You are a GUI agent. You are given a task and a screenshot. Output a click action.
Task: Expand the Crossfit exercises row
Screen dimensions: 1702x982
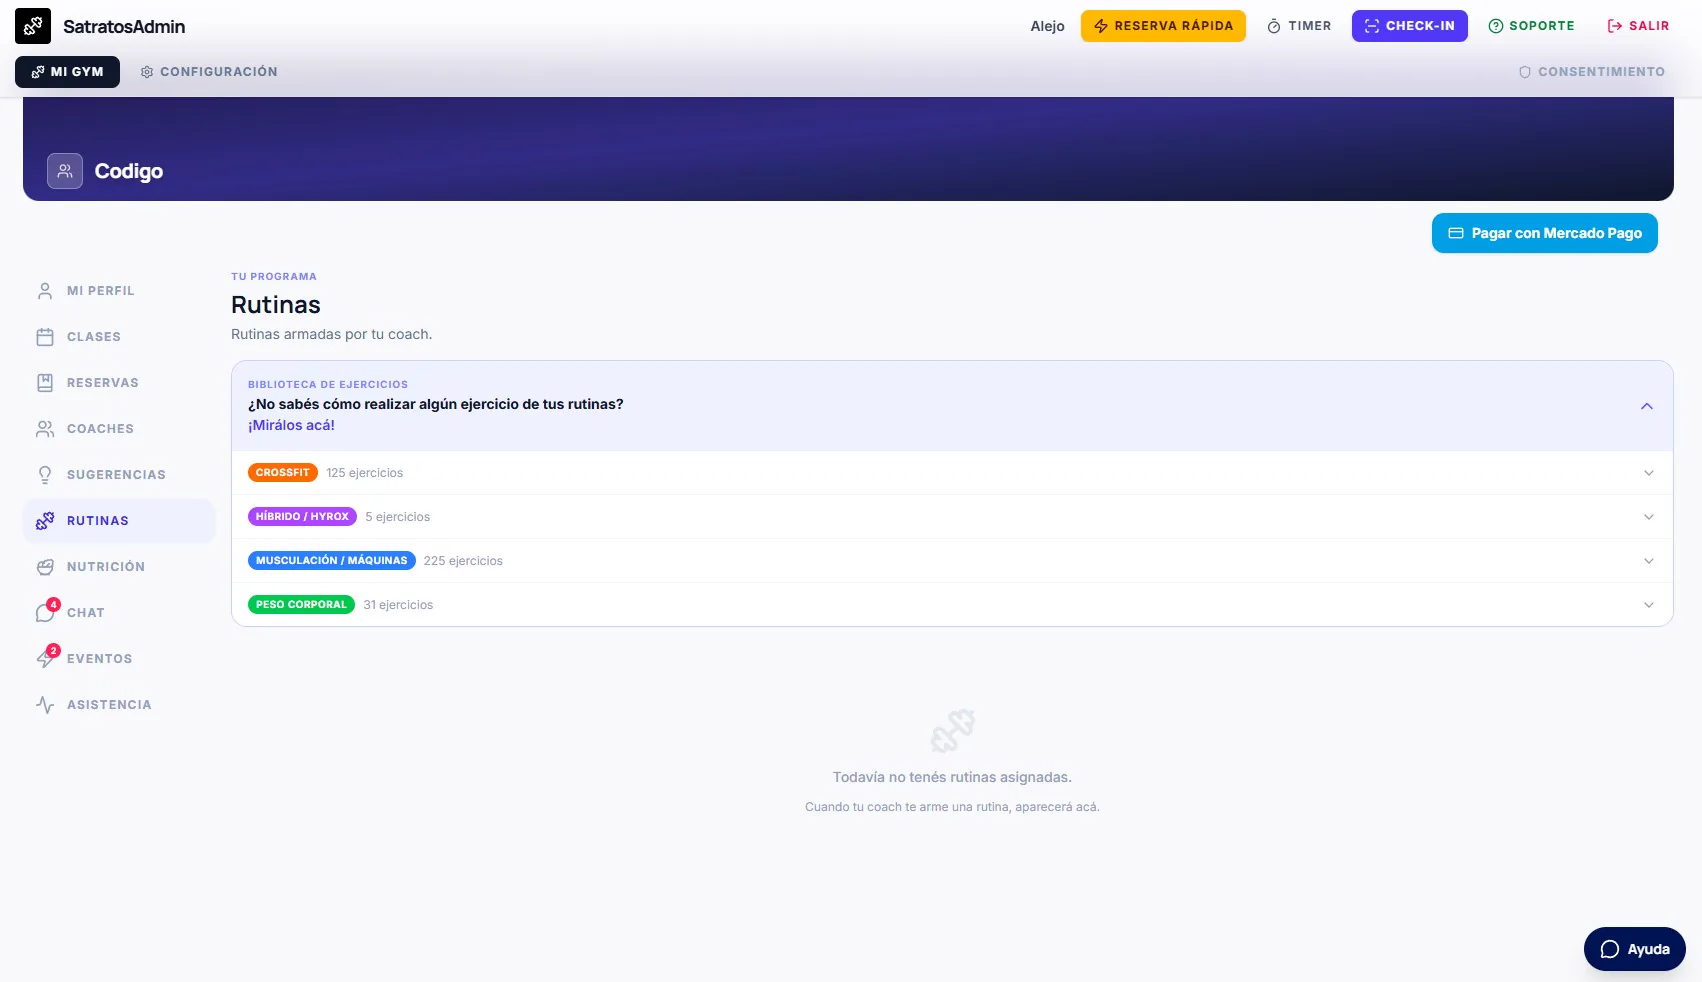(x=952, y=473)
